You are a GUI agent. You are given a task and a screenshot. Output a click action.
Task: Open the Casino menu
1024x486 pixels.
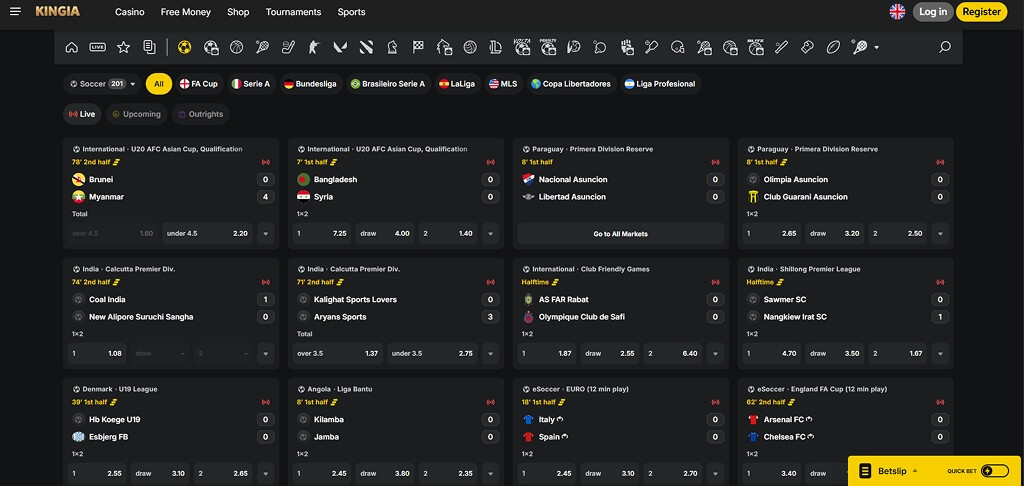pyautogui.click(x=130, y=12)
